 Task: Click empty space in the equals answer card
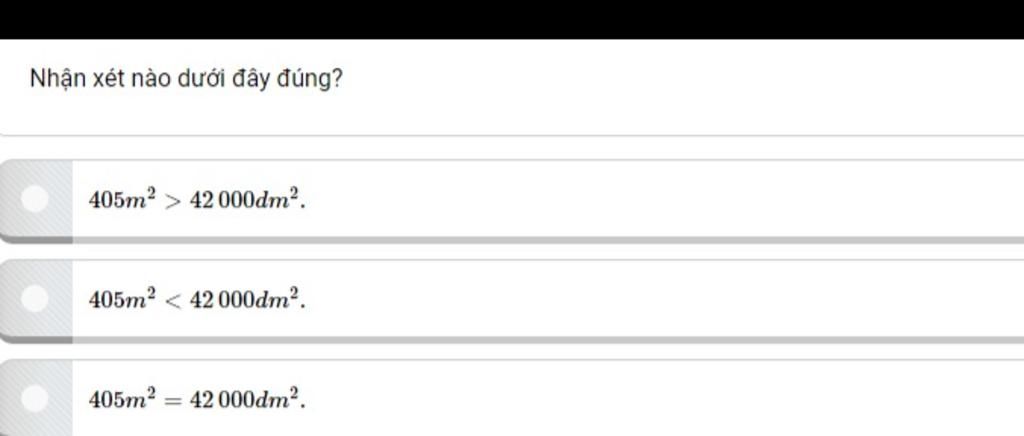pos(650,399)
